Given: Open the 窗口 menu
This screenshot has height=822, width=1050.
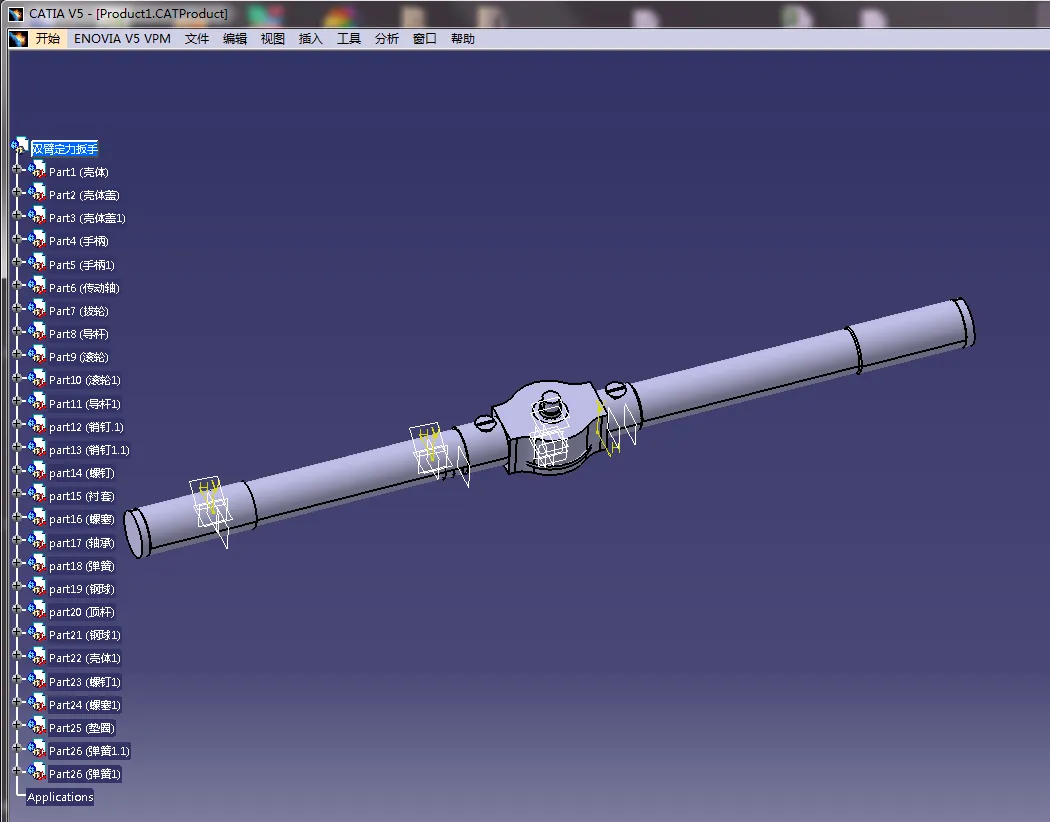Looking at the screenshot, I should tap(425, 39).
